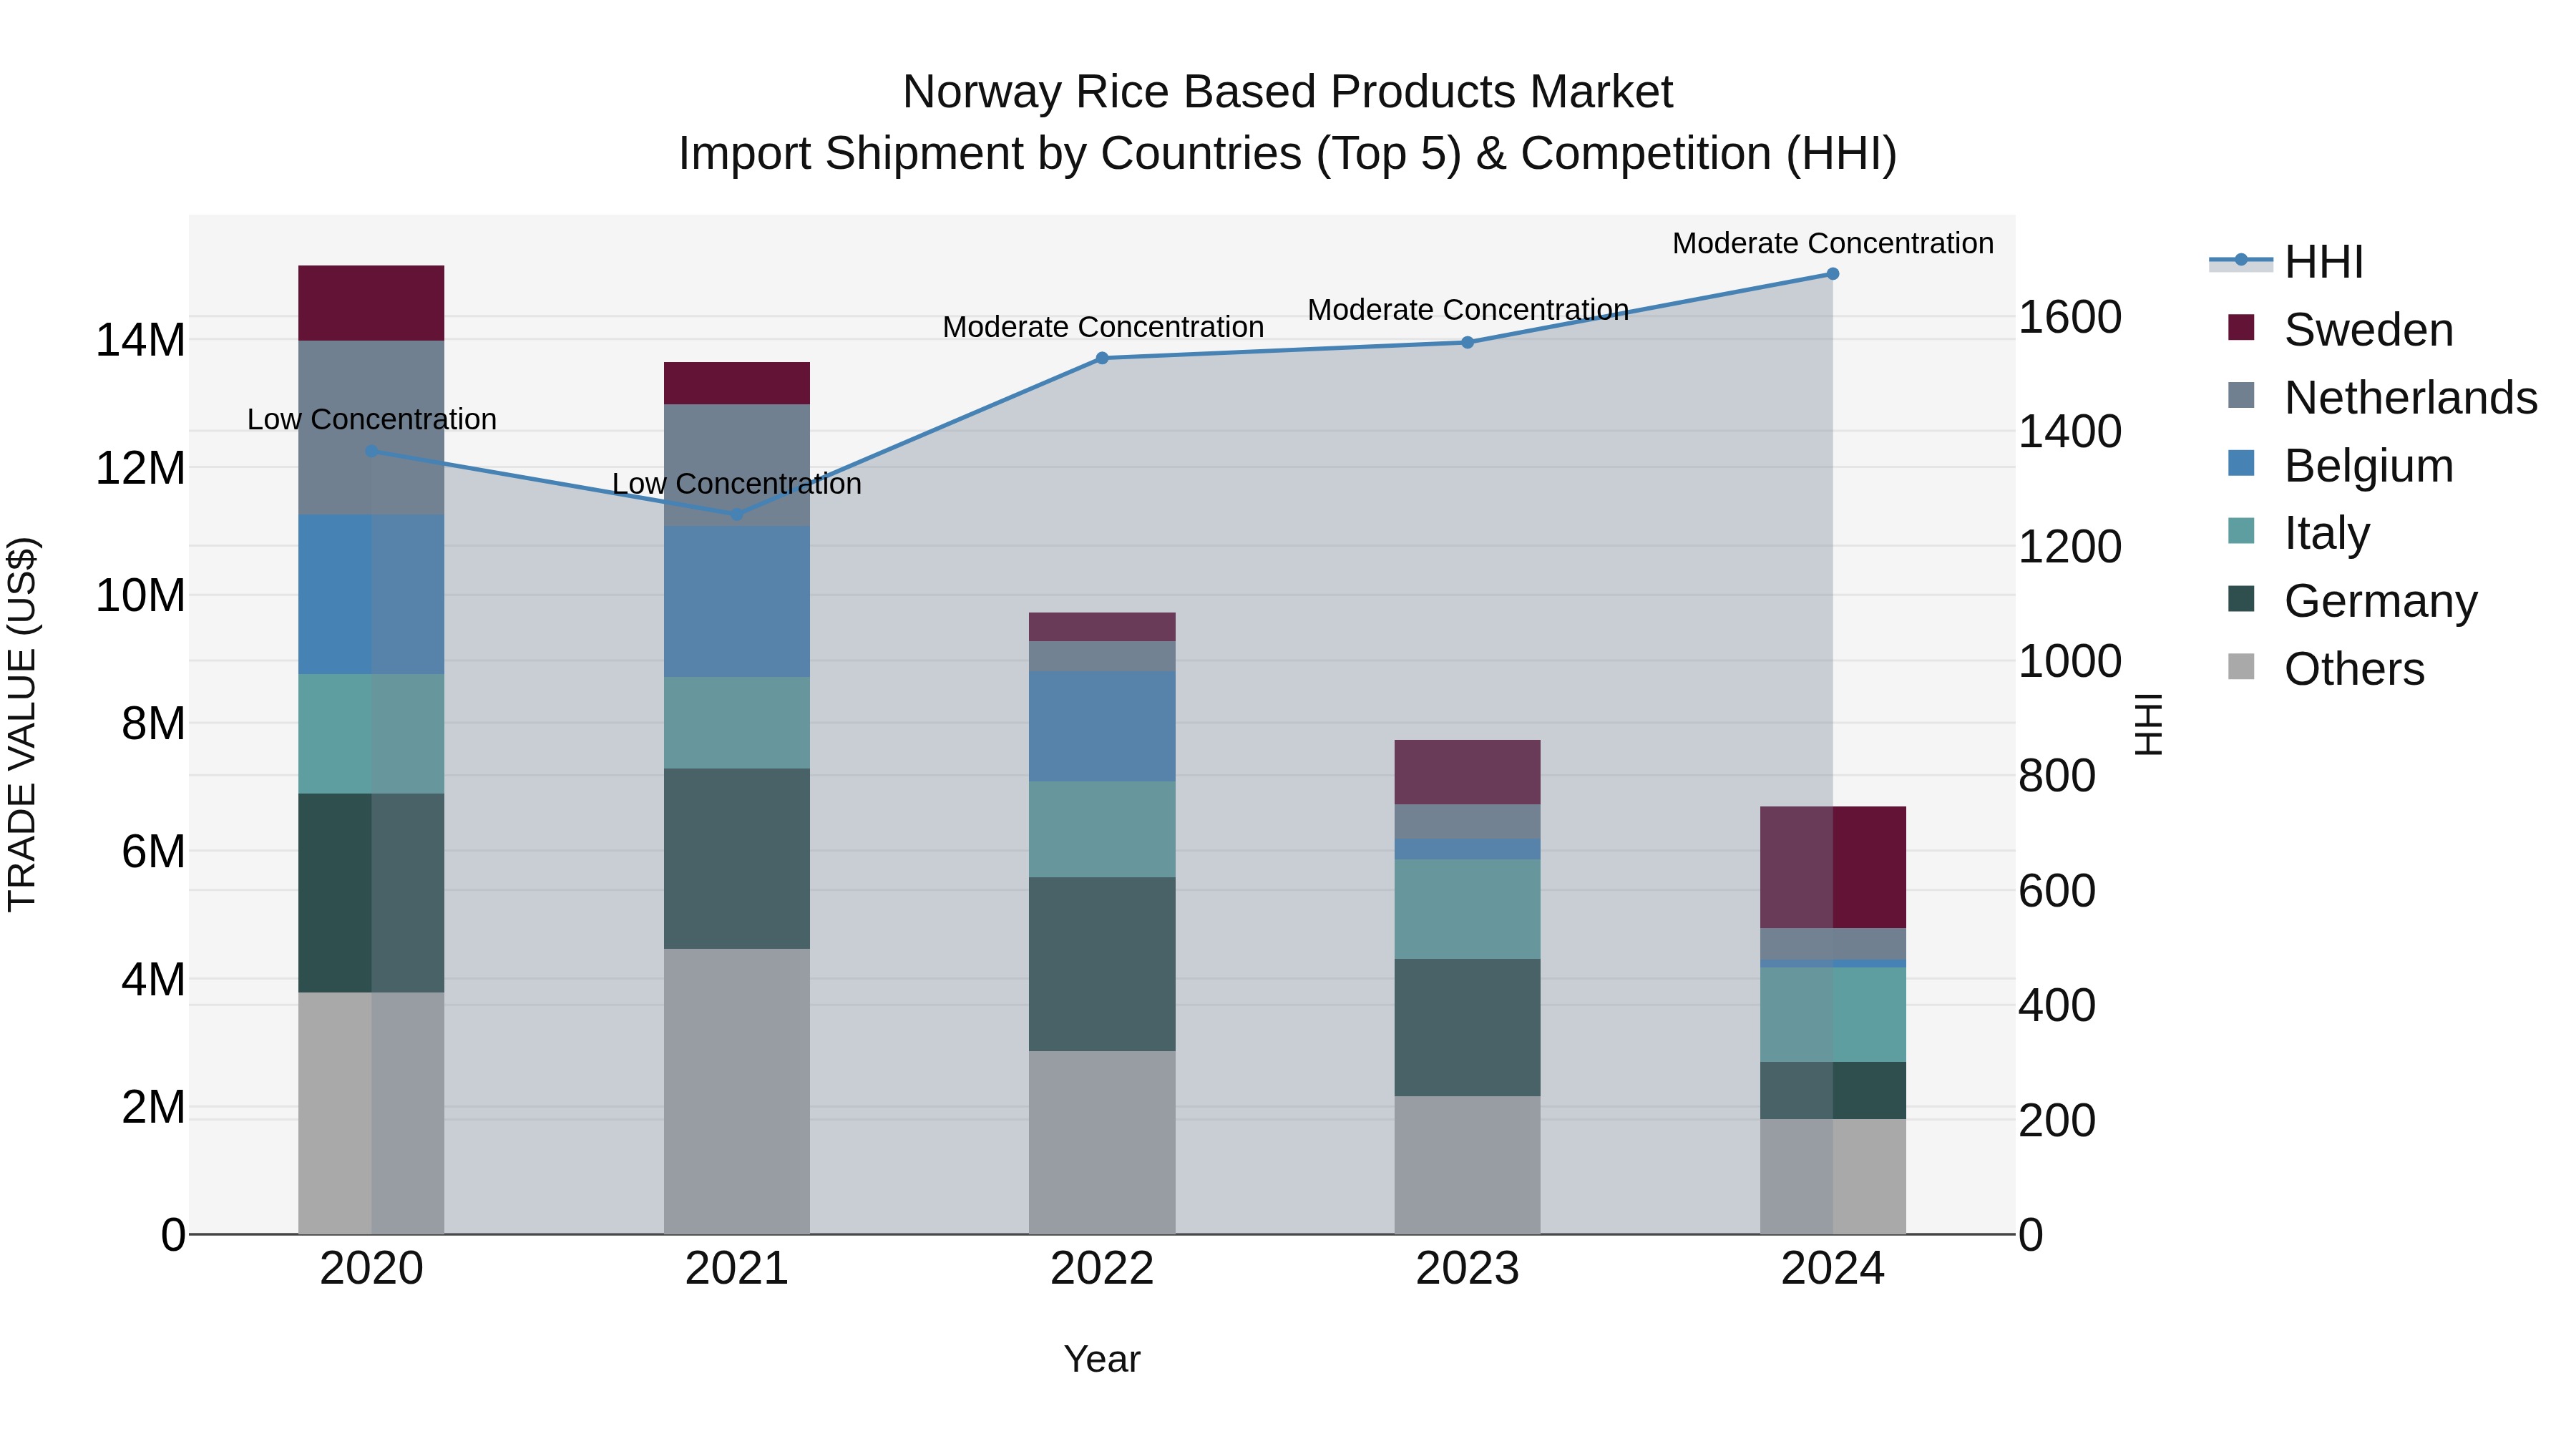
Task: Click the 2024 HHI data point
Action: pyautogui.click(x=1833, y=274)
